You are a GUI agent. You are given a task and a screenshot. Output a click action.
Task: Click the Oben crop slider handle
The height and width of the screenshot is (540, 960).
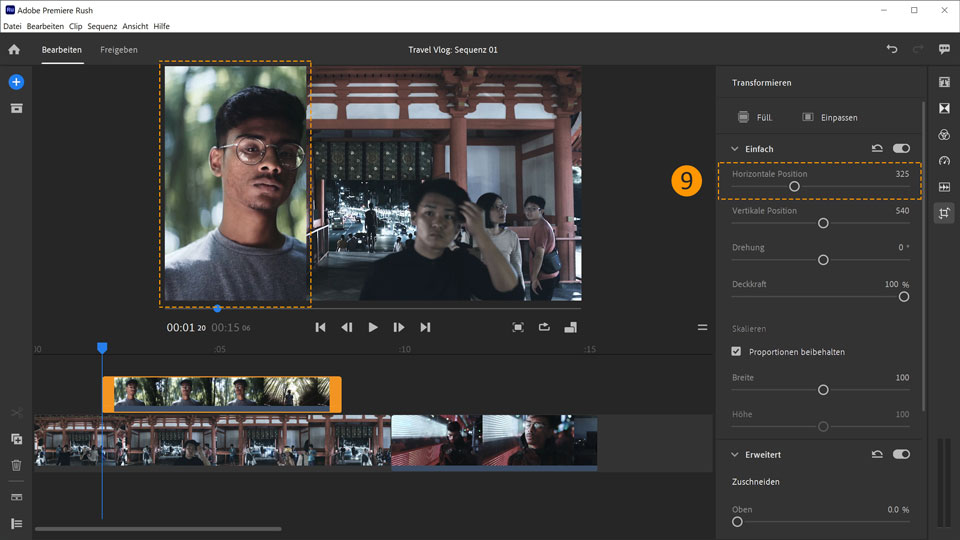tap(737, 522)
